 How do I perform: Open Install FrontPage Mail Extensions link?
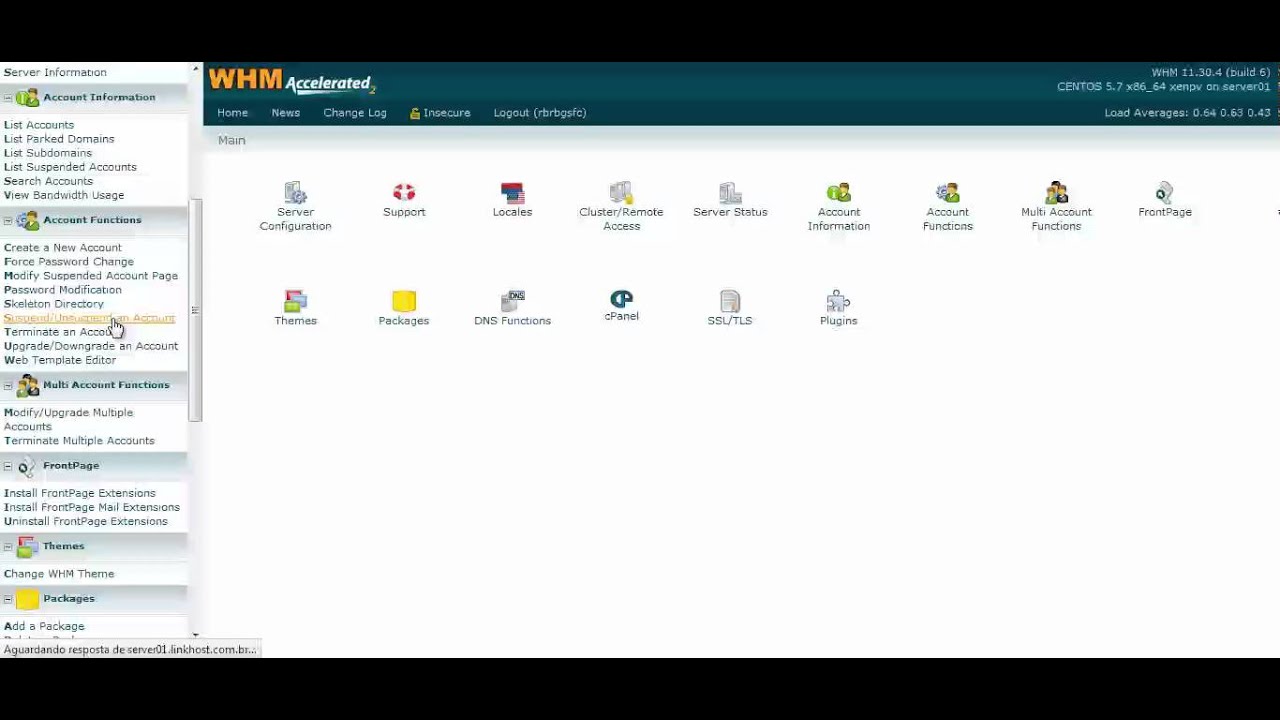[x=92, y=507]
